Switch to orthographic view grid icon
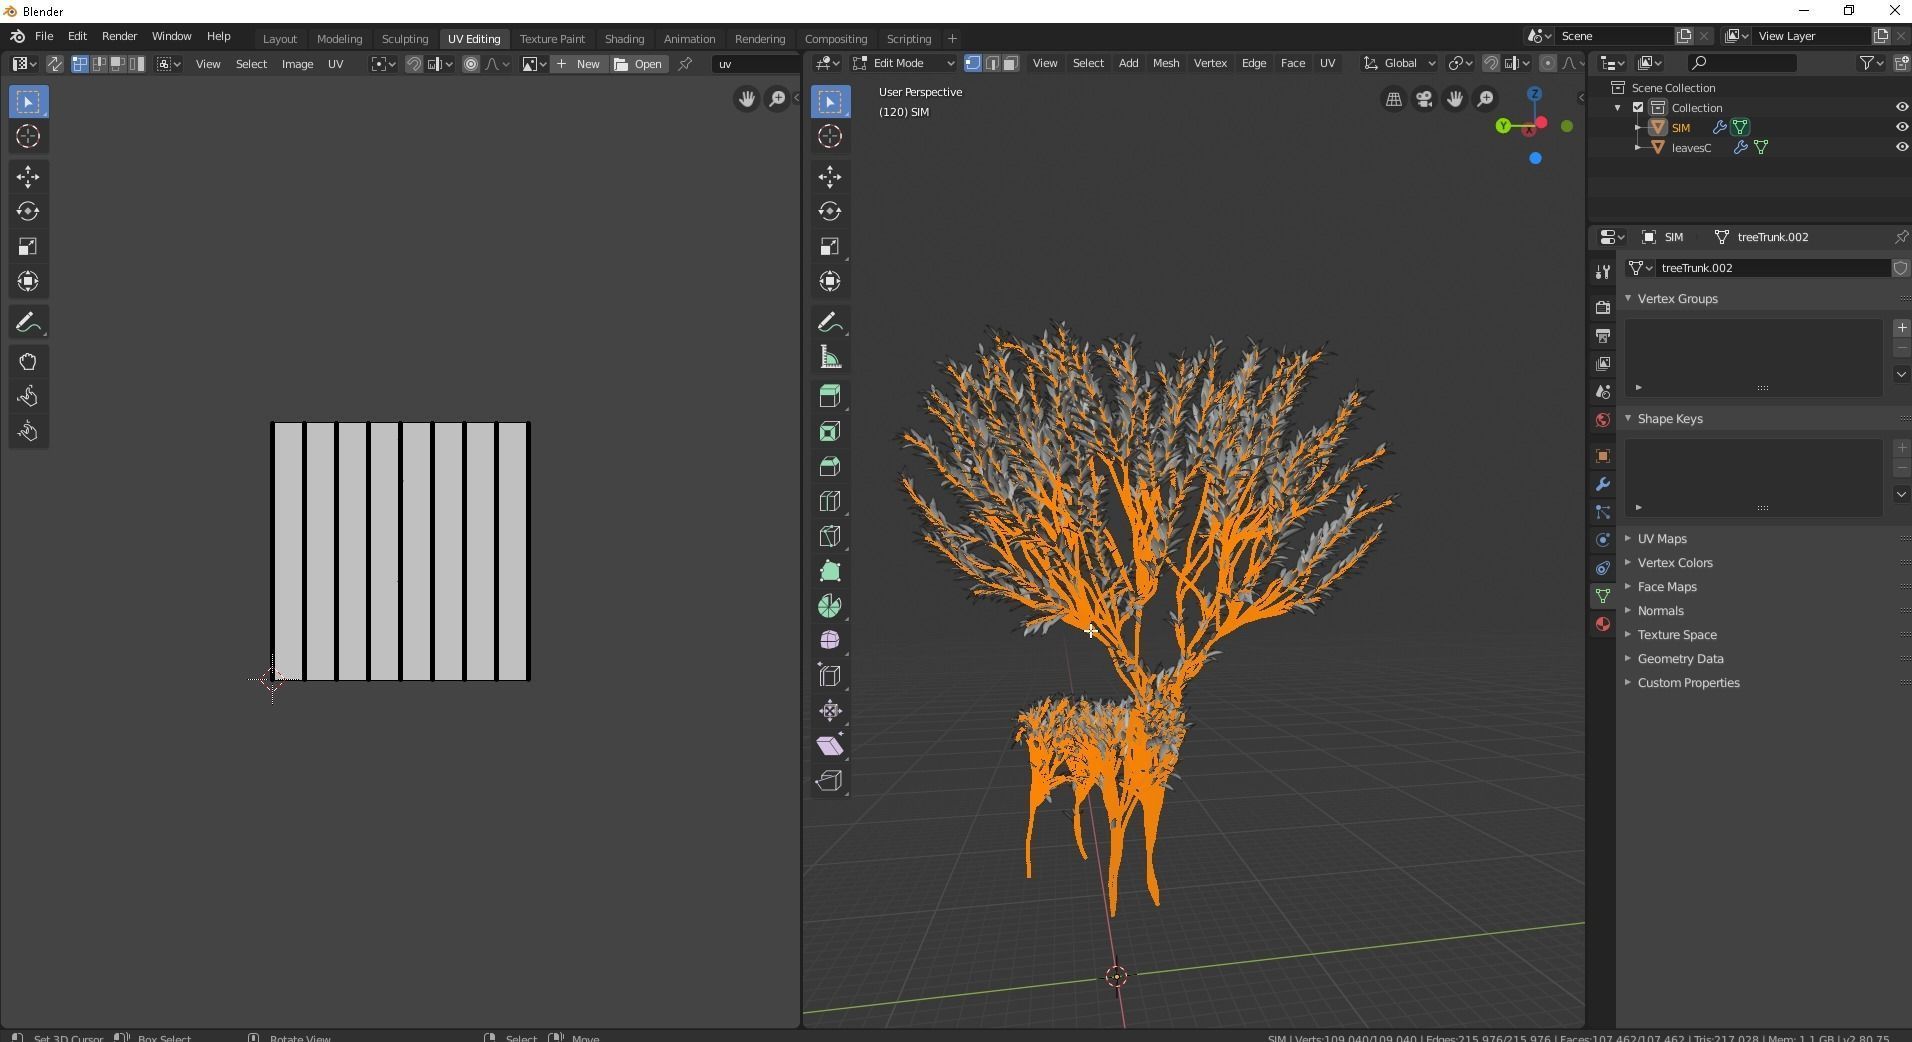This screenshot has width=1912, height=1042. coord(1393,99)
